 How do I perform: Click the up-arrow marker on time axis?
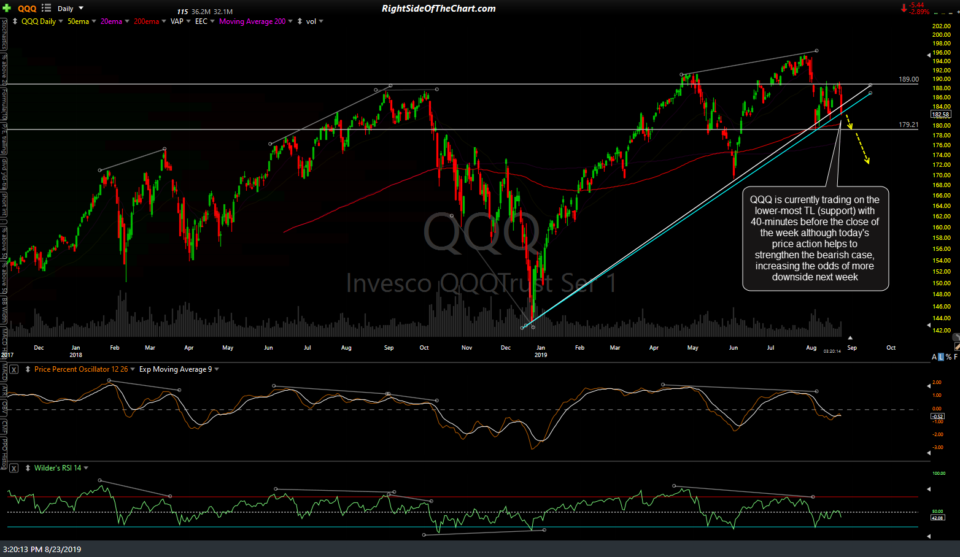coord(850,338)
